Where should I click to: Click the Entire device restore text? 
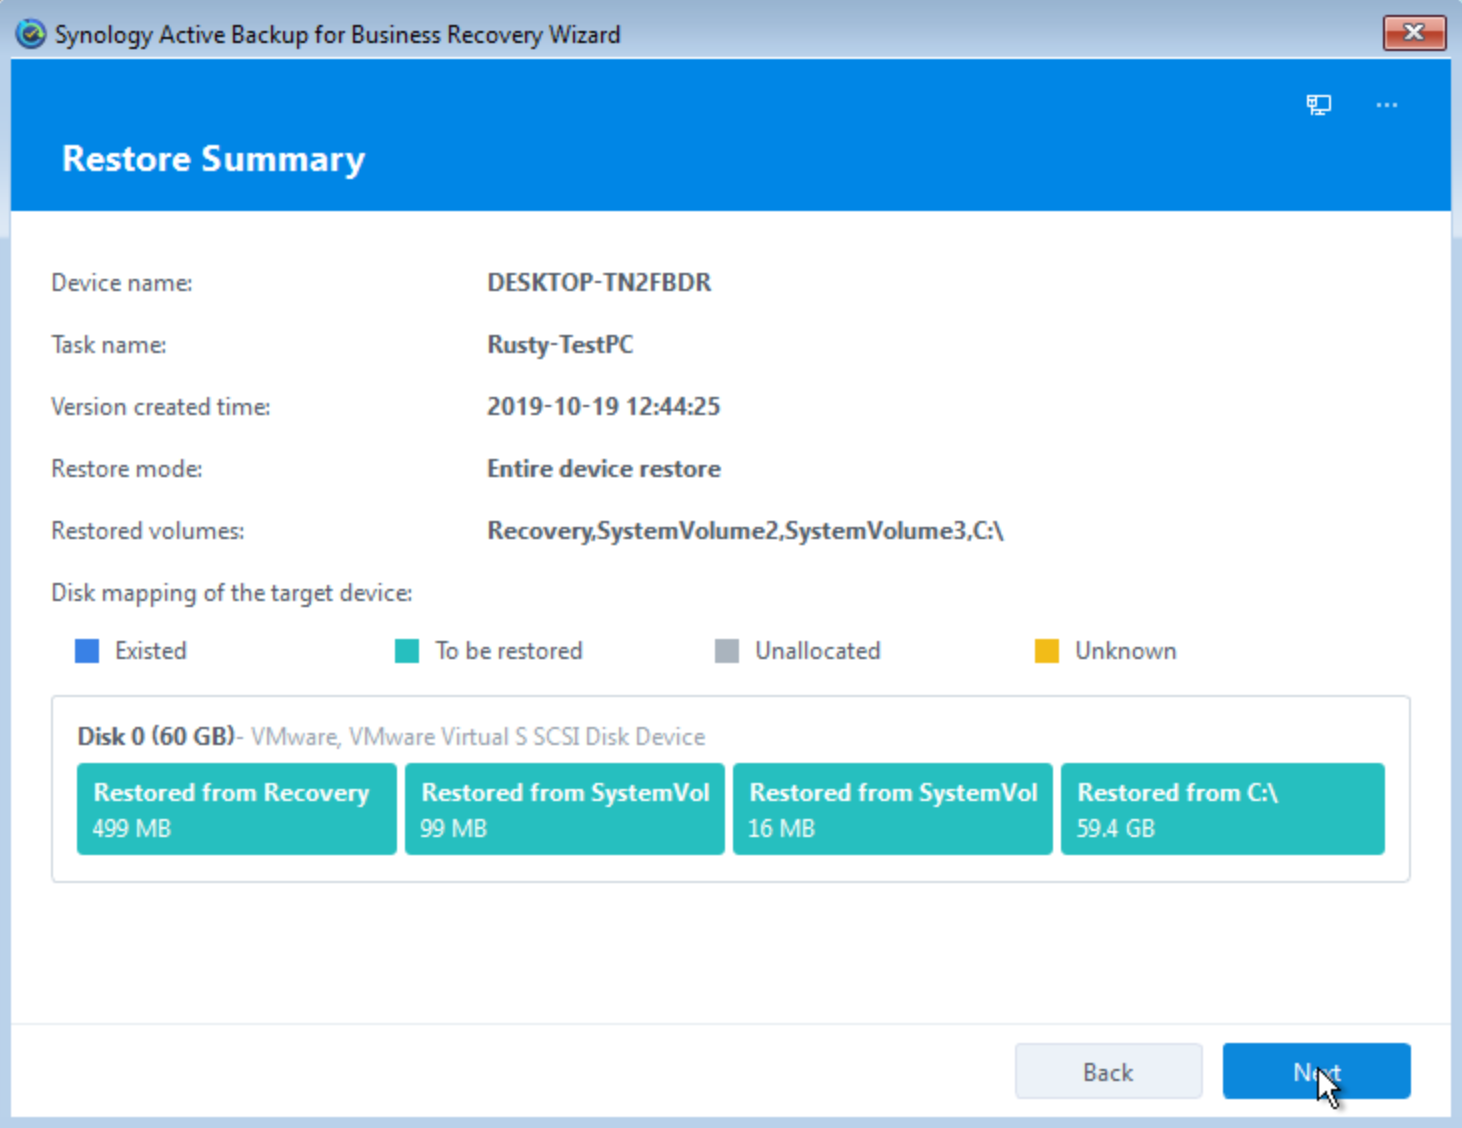(604, 469)
